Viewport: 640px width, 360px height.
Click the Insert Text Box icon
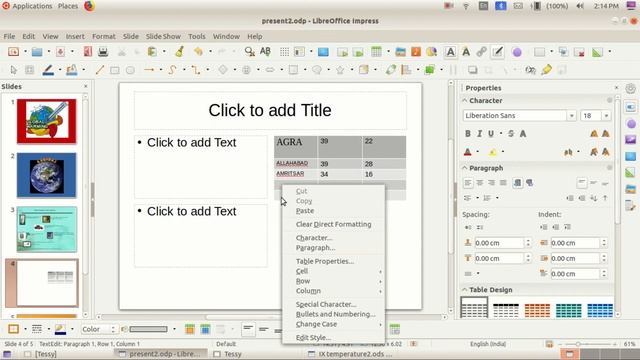(x=450, y=52)
